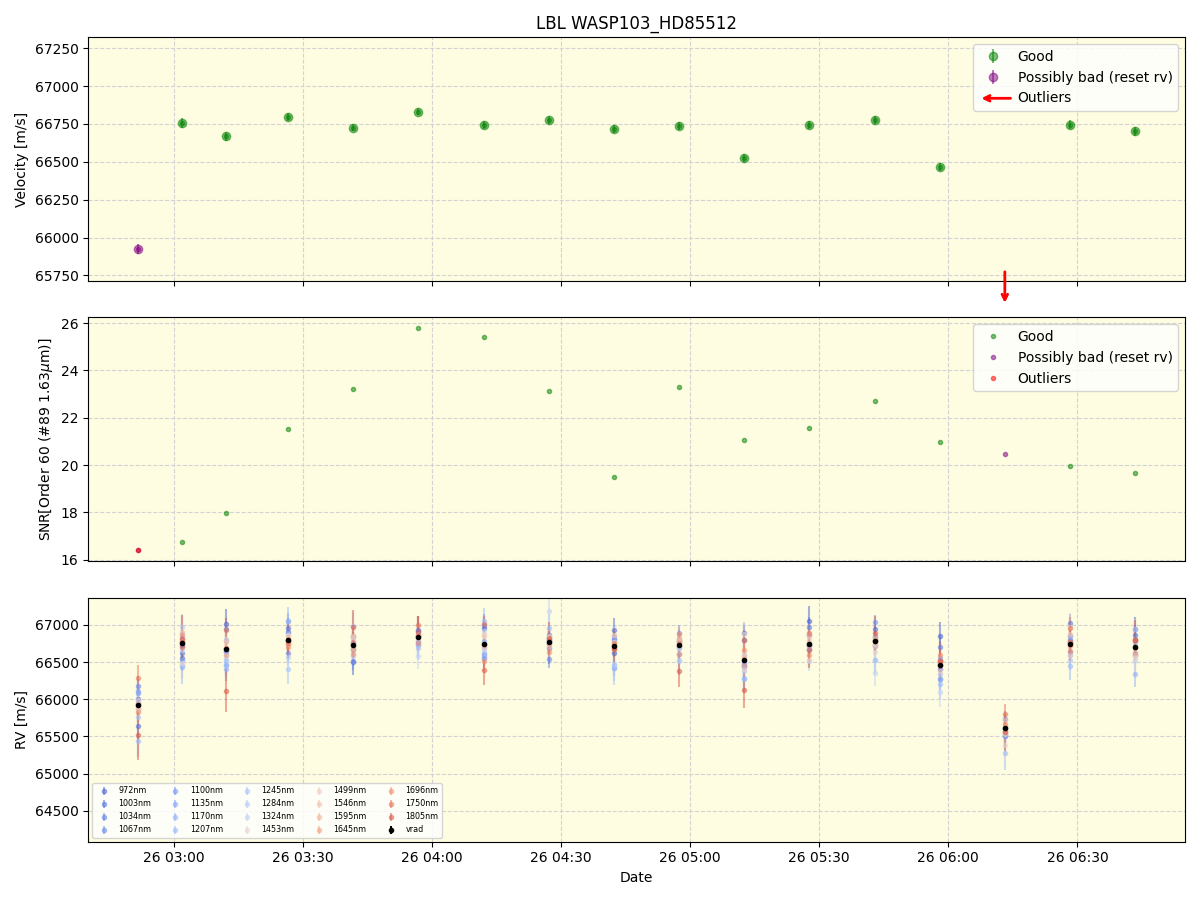1200x900 pixels.
Task: Click 'Outliers' entry in SNR plot legend
Action: click(x=1044, y=378)
